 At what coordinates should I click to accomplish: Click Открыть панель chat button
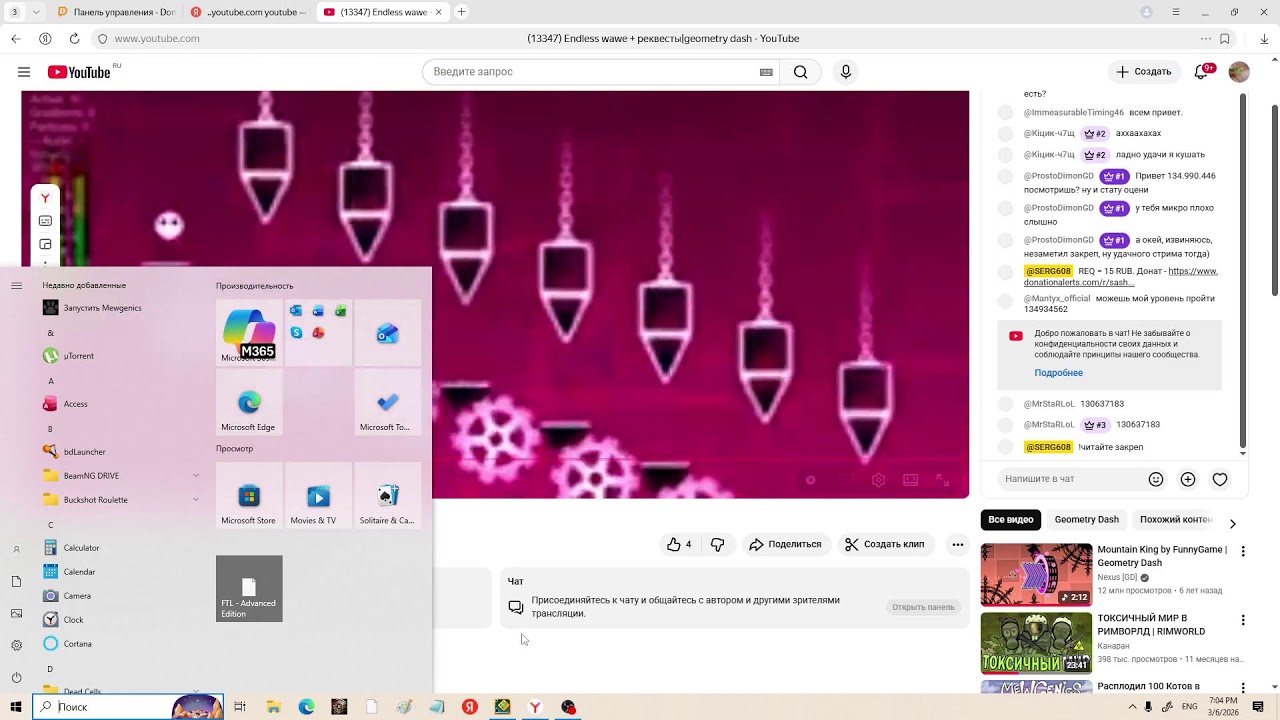[x=923, y=607]
